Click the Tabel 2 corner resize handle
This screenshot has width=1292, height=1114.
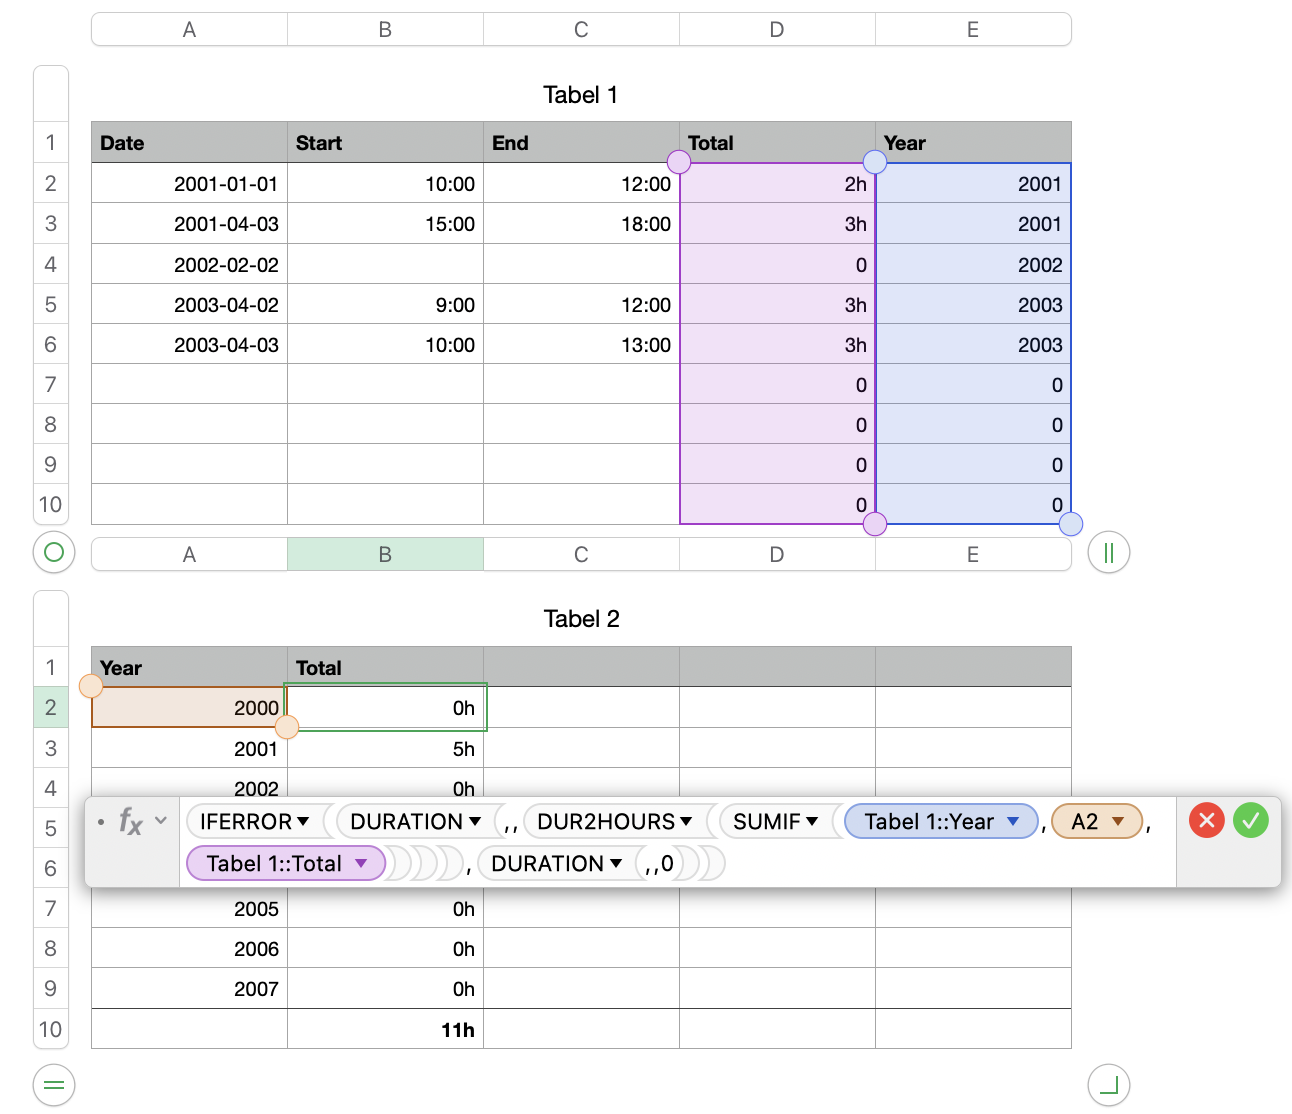tap(1109, 1085)
